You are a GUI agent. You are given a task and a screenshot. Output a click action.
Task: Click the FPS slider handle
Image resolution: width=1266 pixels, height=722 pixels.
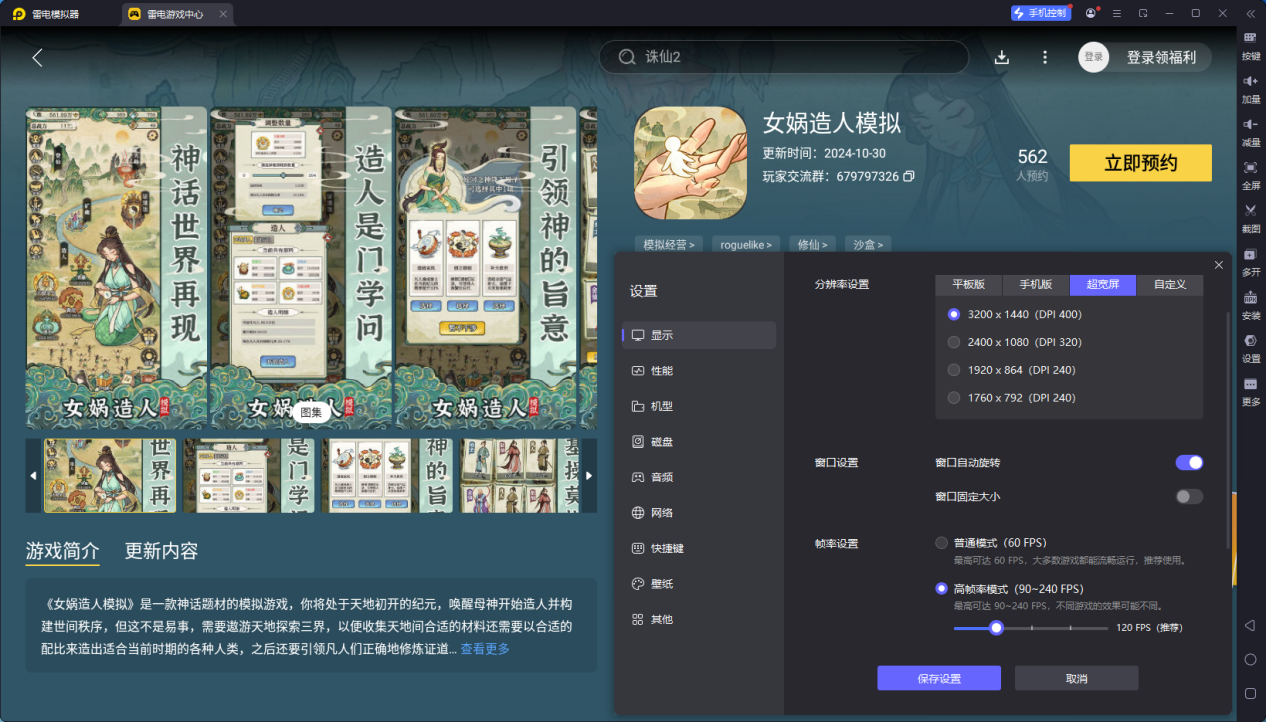(996, 628)
